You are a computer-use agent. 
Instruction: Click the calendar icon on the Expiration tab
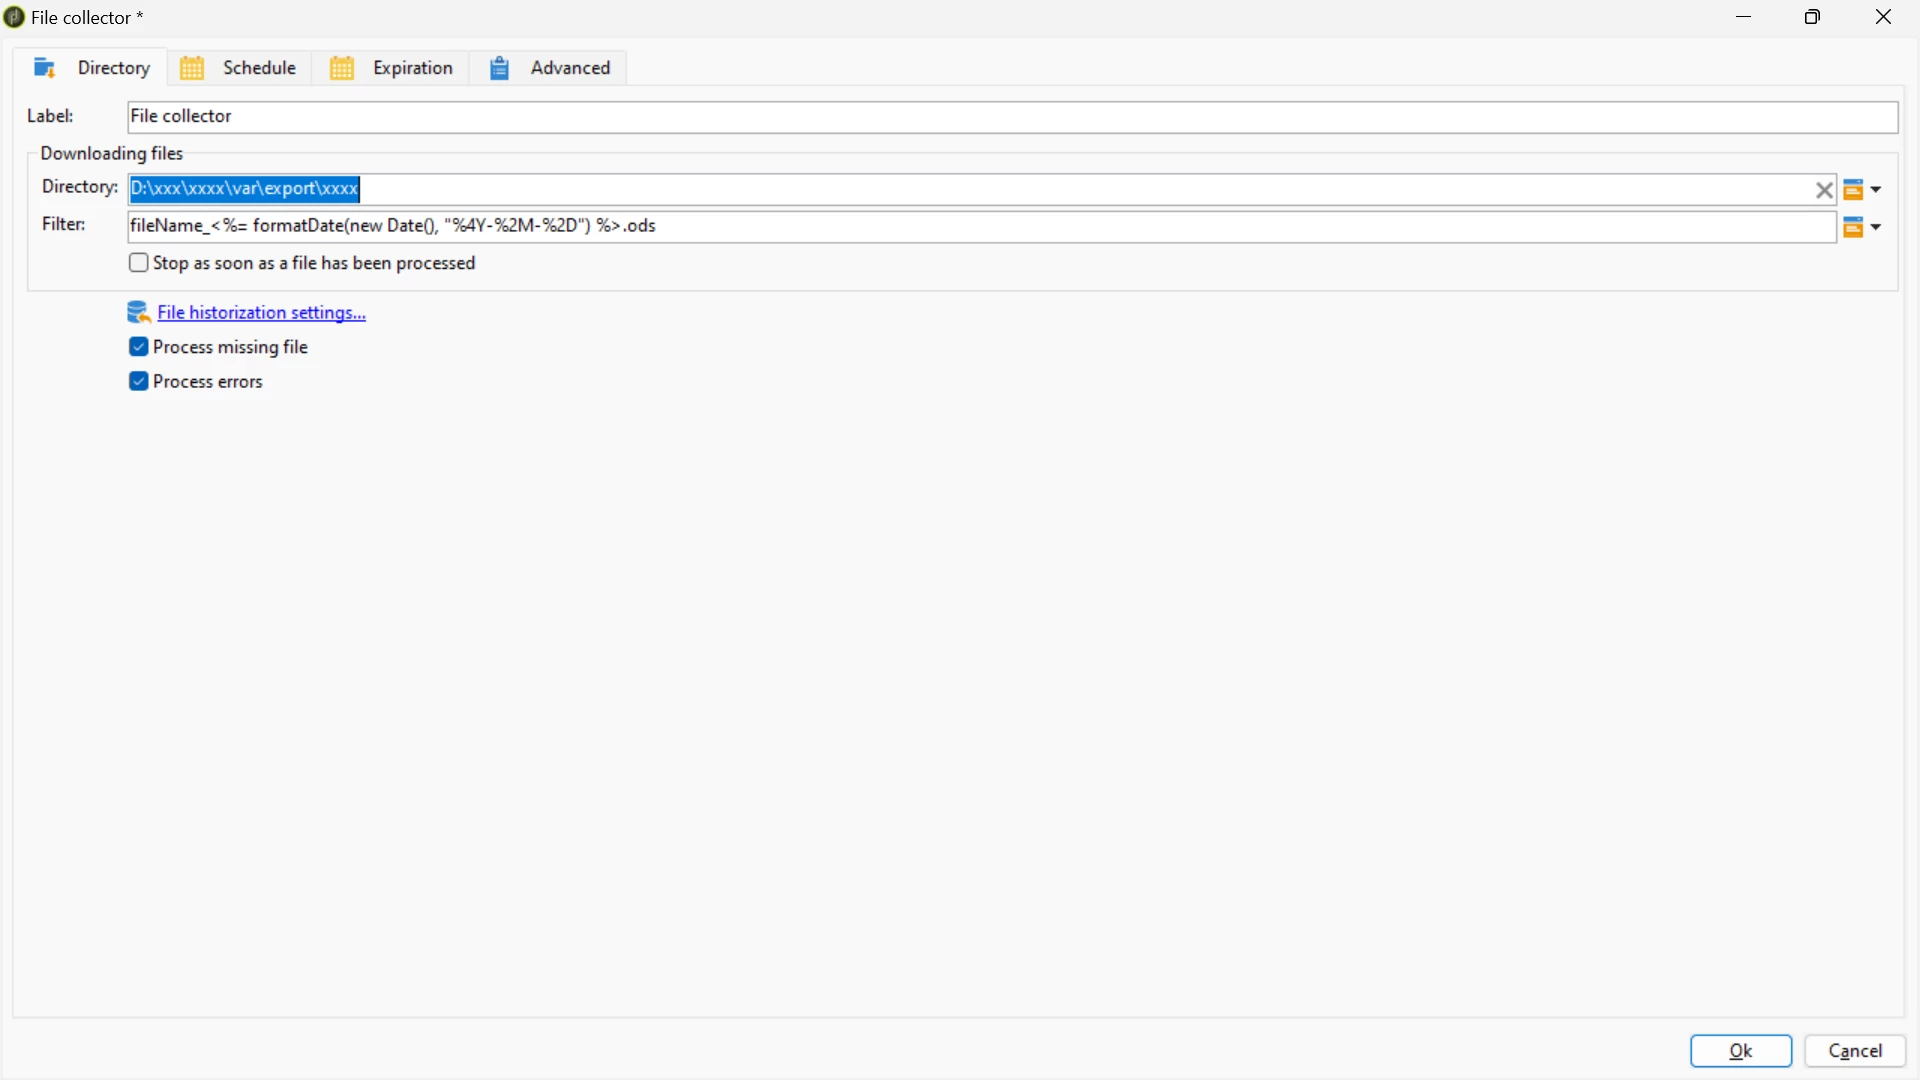point(342,68)
